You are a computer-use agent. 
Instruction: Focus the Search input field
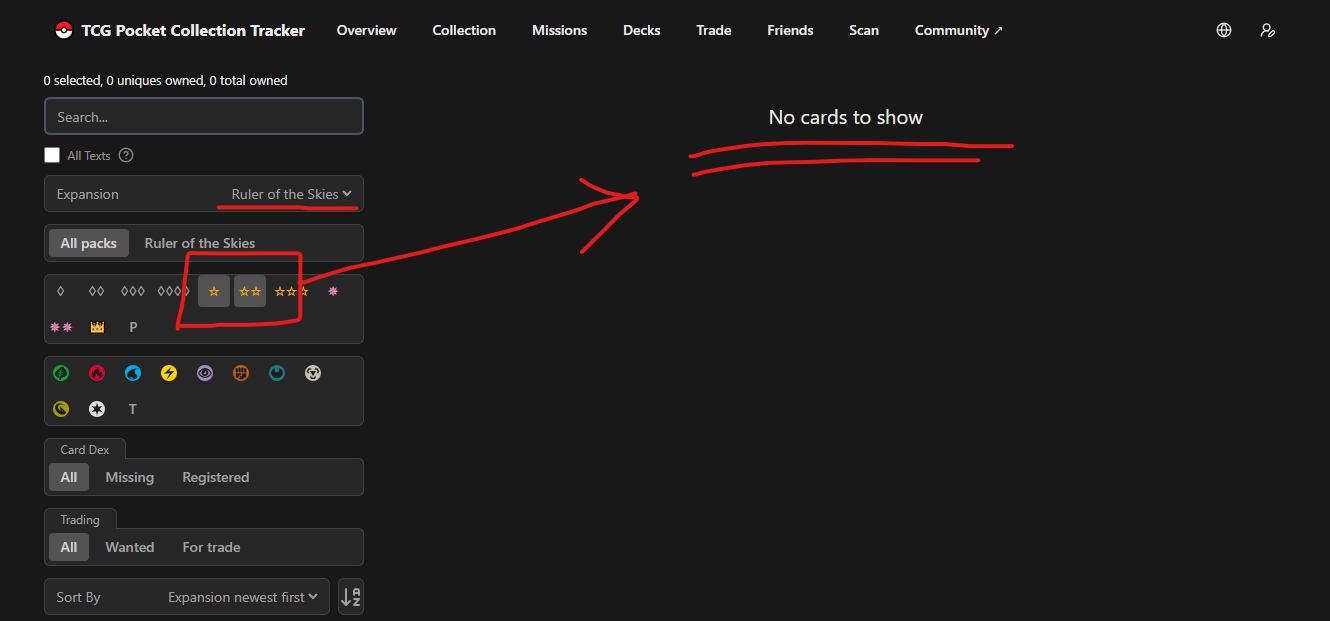(x=204, y=116)
